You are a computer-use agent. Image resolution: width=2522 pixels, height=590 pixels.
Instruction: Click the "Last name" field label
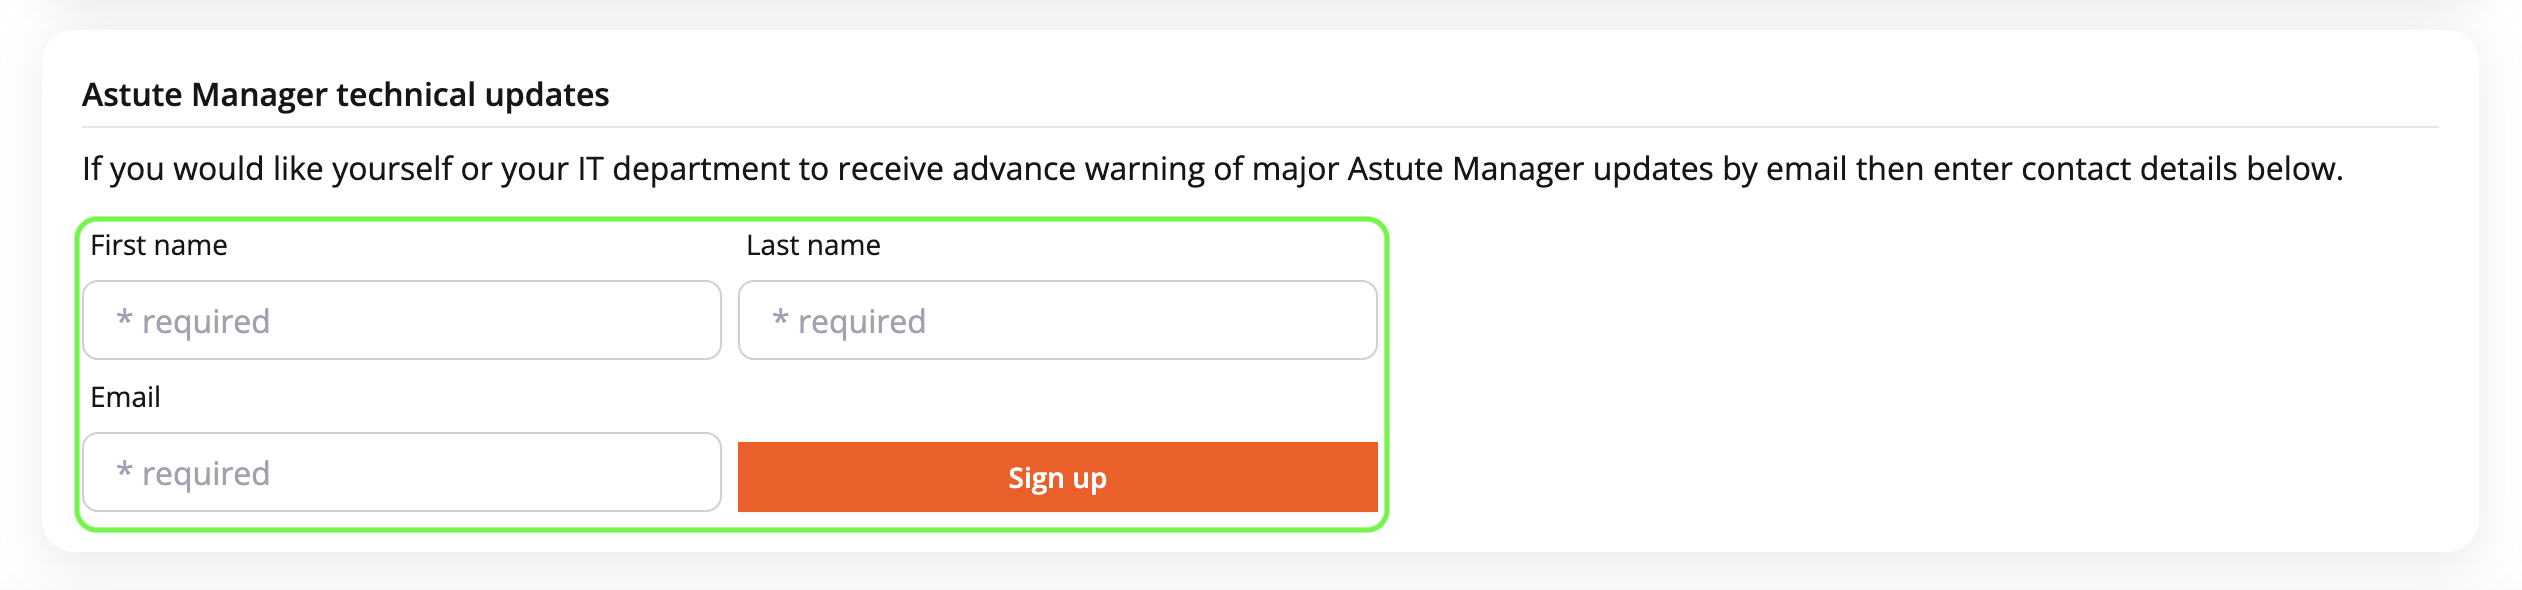813,246
